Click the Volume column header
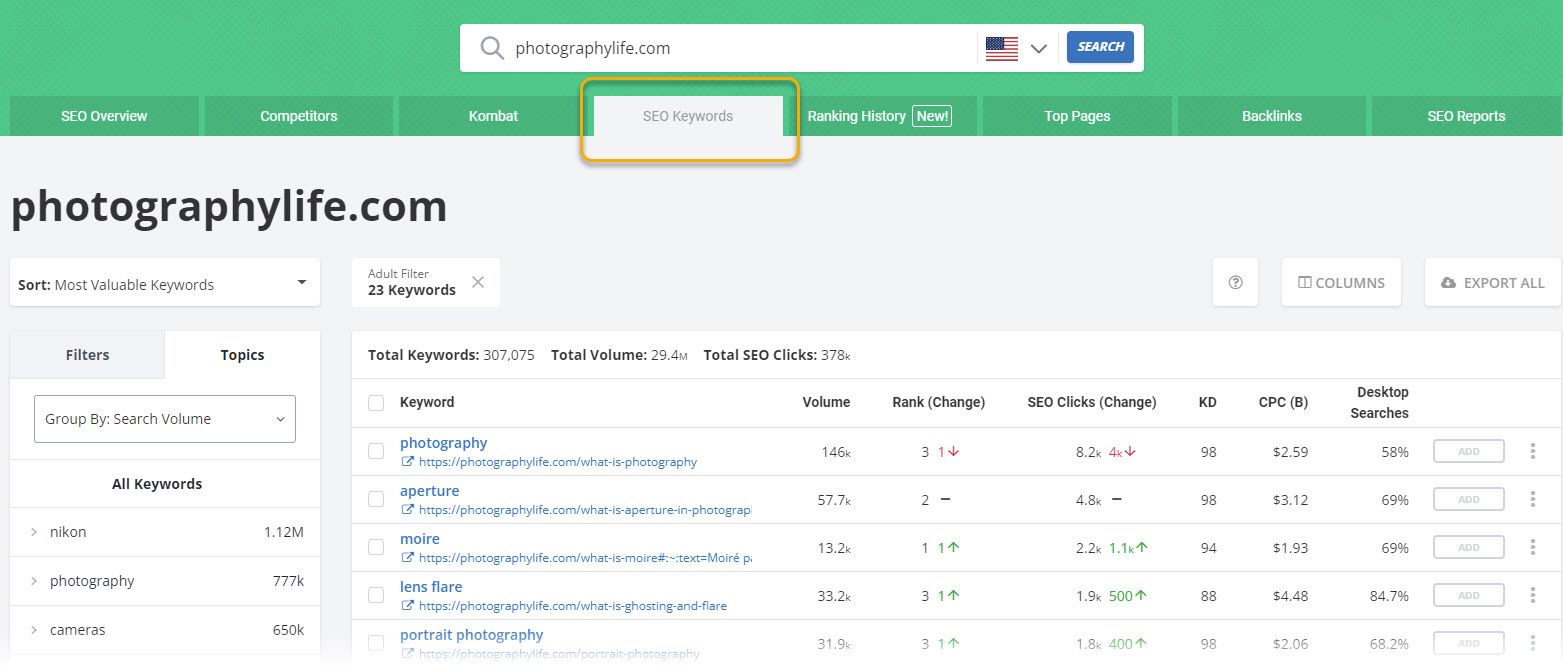 [826, 402]
